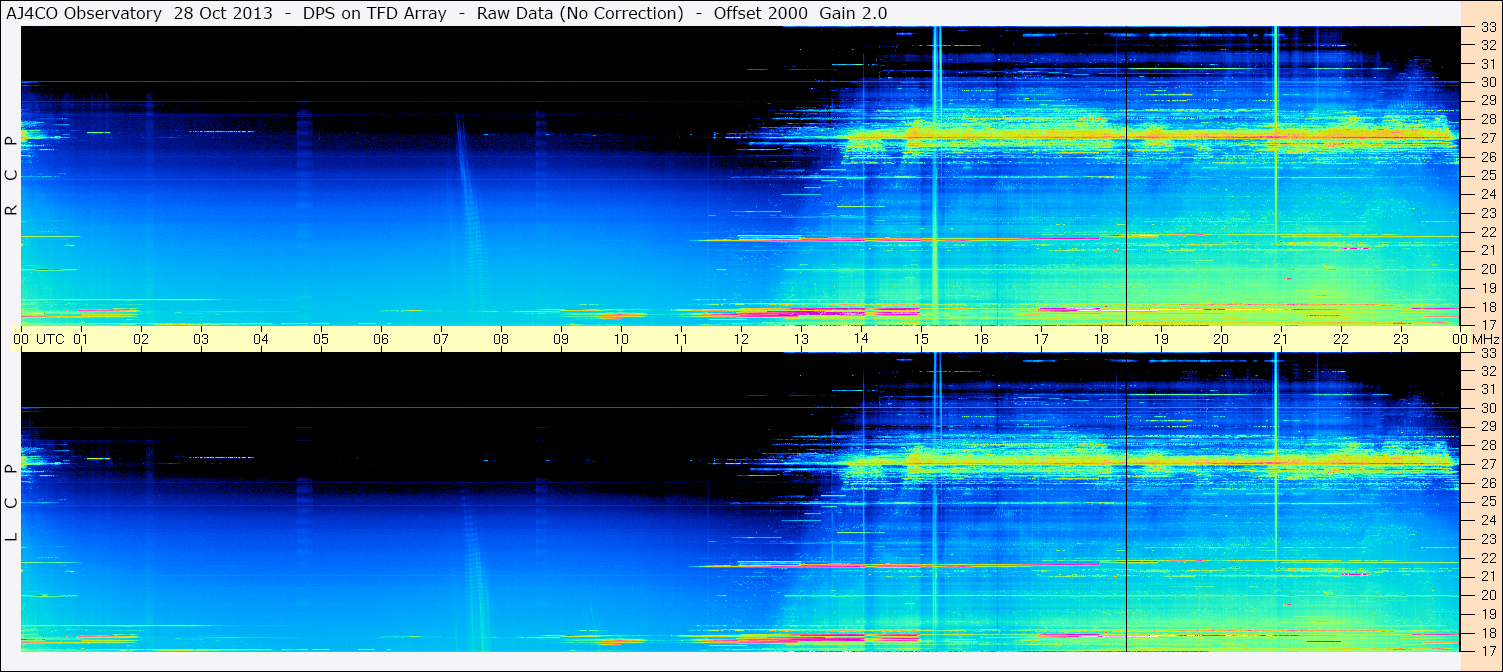Click the 33 MHz label of RCP panel

pos(1488,28)
